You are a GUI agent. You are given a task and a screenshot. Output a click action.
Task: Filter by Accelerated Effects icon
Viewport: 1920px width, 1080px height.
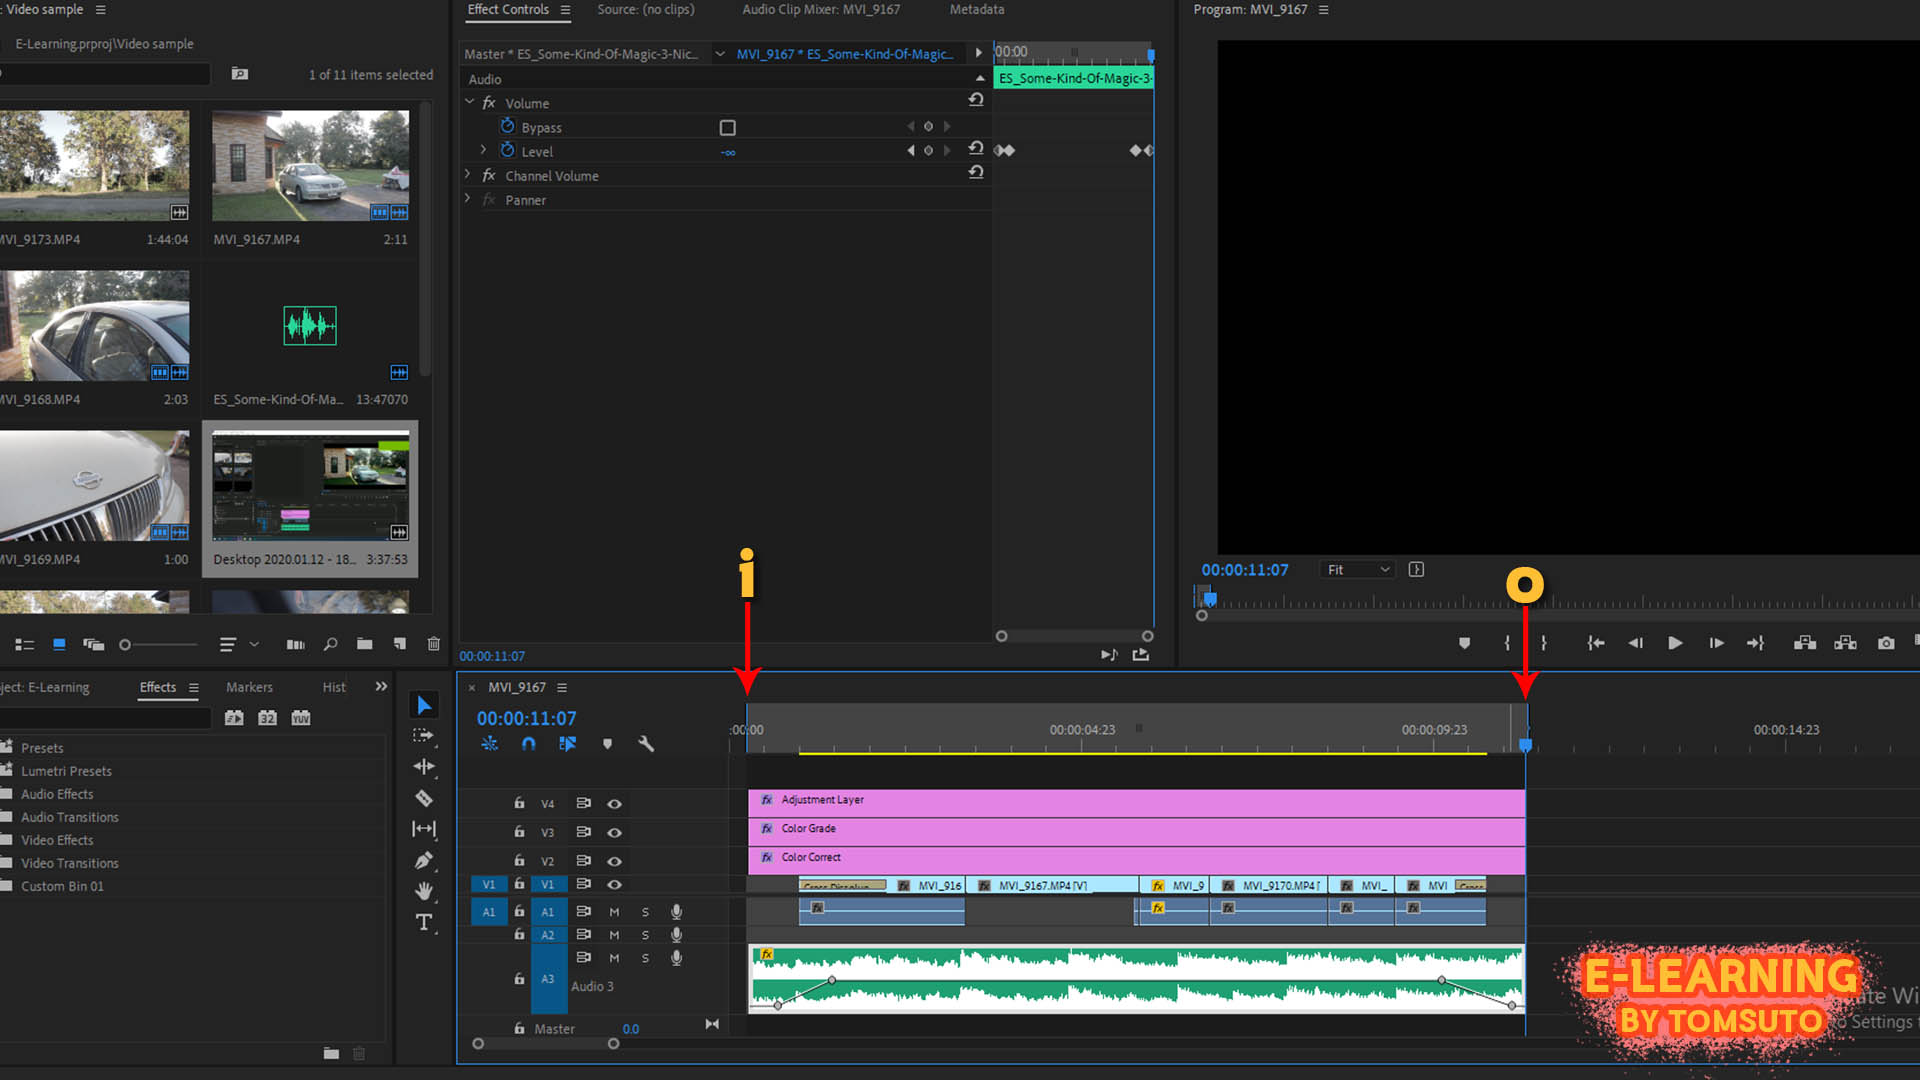[x=234, y=718]
